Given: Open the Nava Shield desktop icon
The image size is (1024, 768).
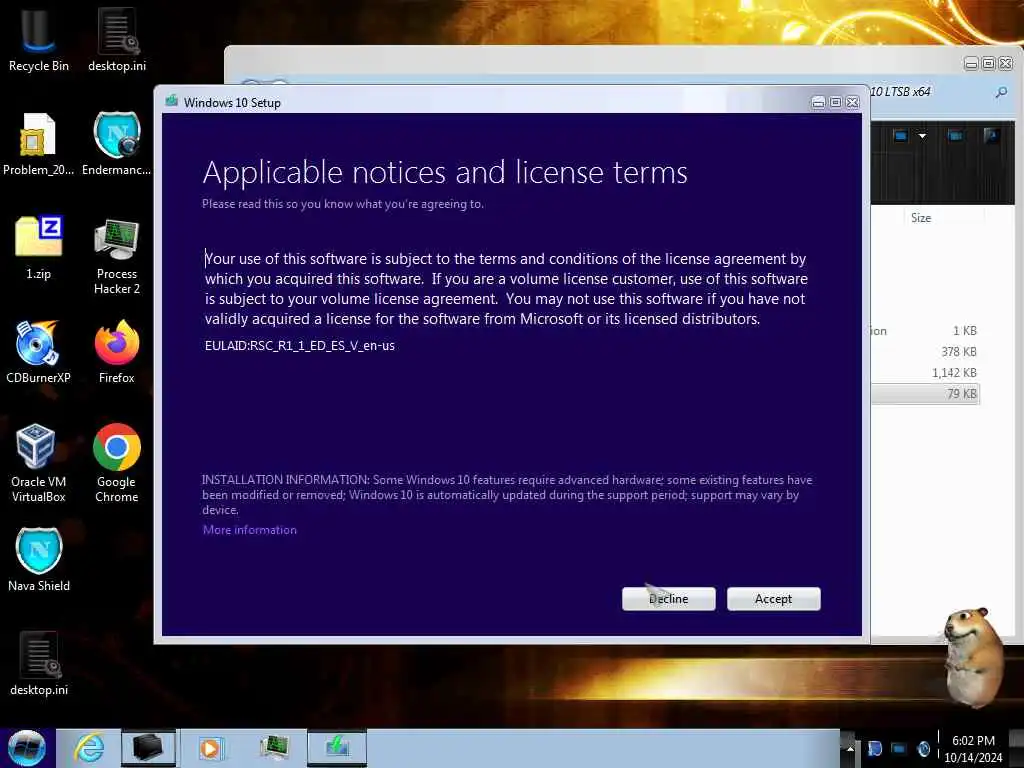Looking at the screenshot, I should click(x=39, y=559).
